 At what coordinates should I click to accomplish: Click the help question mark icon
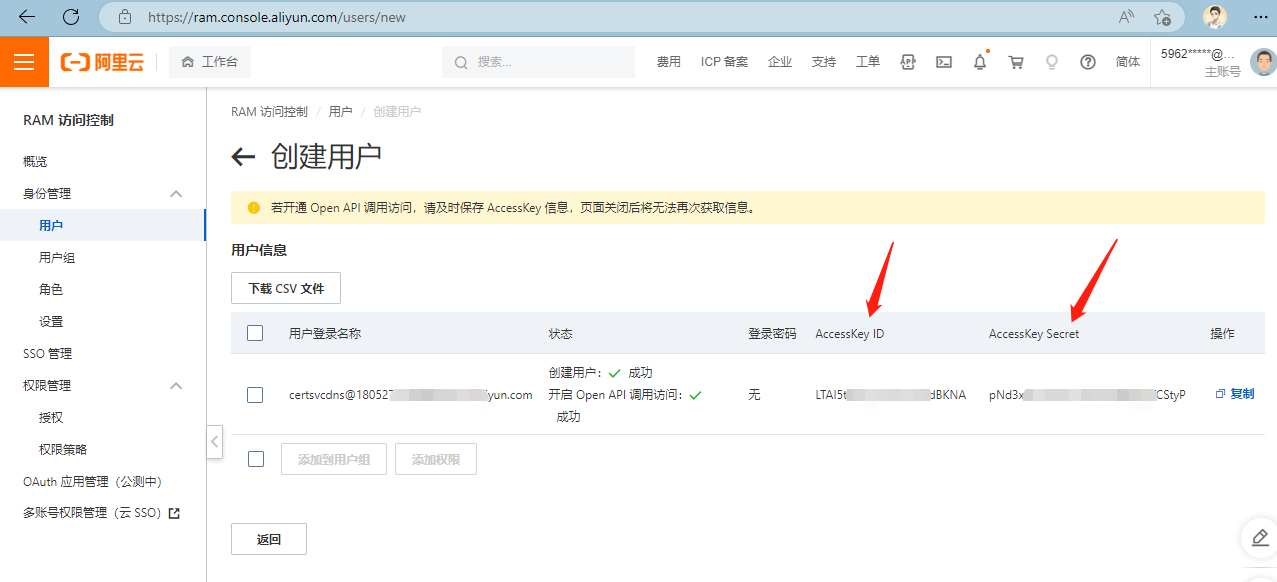pyautogui.click(x=1087, y=62)
